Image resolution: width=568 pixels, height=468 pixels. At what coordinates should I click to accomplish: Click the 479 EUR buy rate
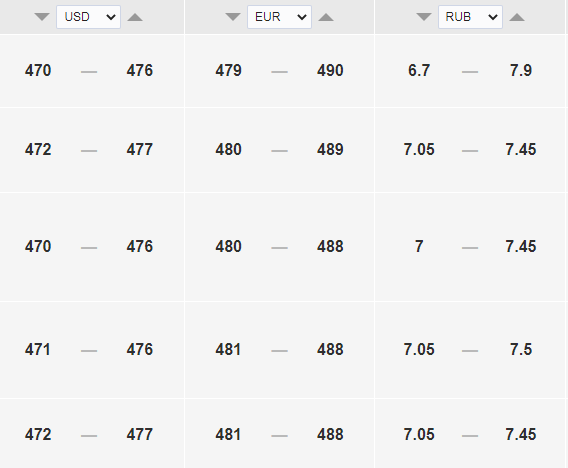(229, 70)
